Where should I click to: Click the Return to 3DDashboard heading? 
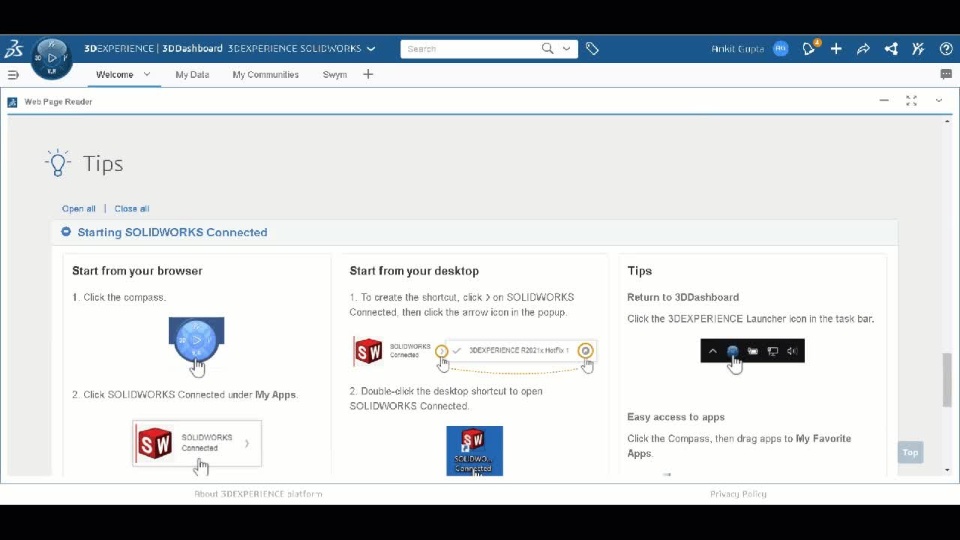click(683, 297)
